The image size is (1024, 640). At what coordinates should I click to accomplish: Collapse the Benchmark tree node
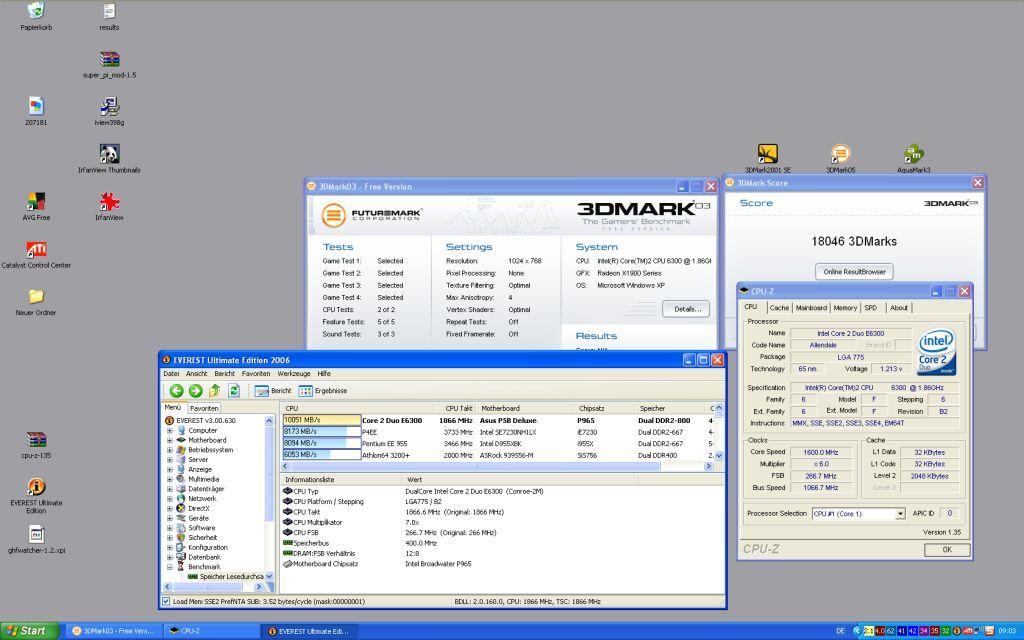tap(170, 567)
